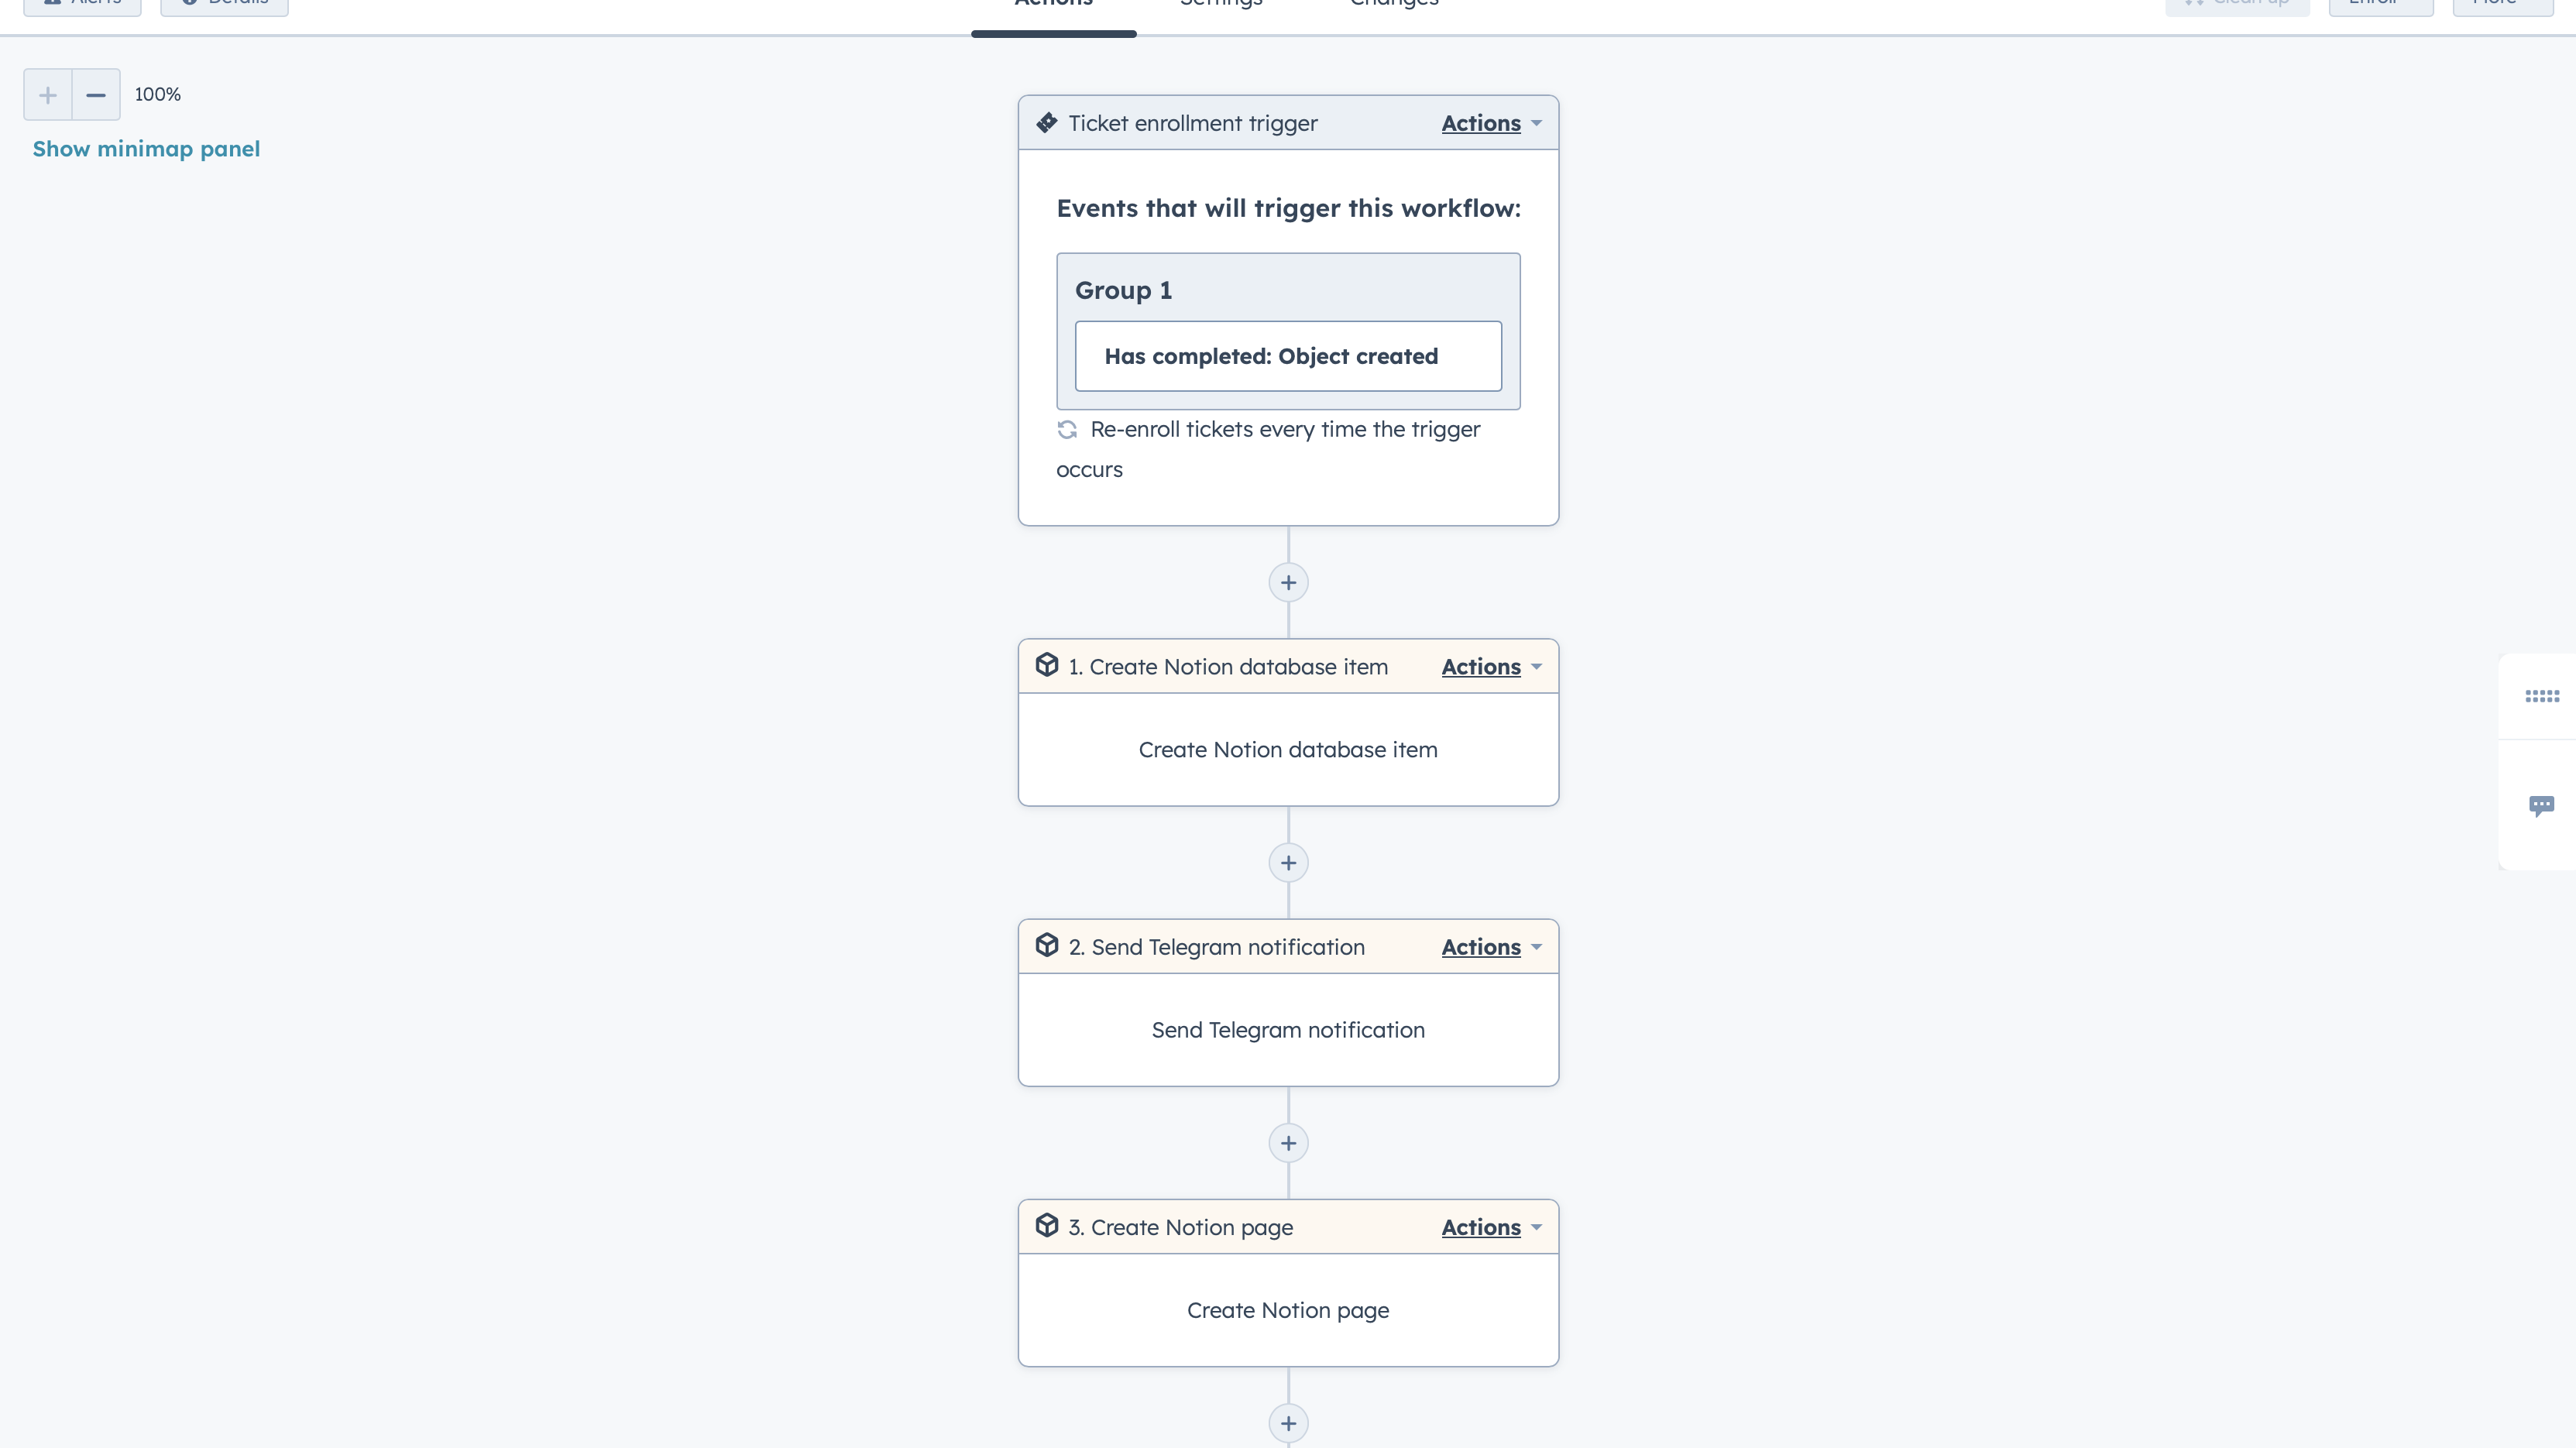Insert a step after Send Telegram notification
The width and height of the screenshot is (2576, 1448).
[x=1288, y=1143]
